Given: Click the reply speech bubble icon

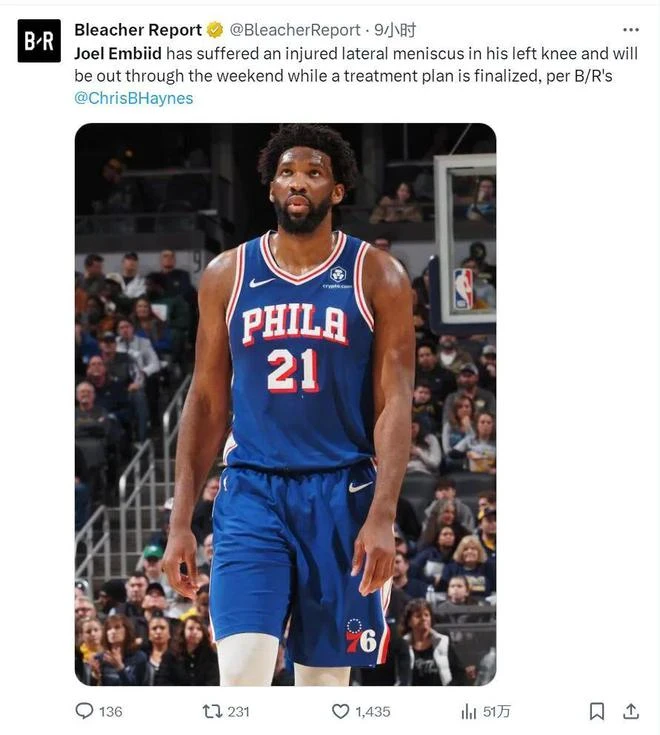Looking at the screenshot, I should [x=84, y=711].
